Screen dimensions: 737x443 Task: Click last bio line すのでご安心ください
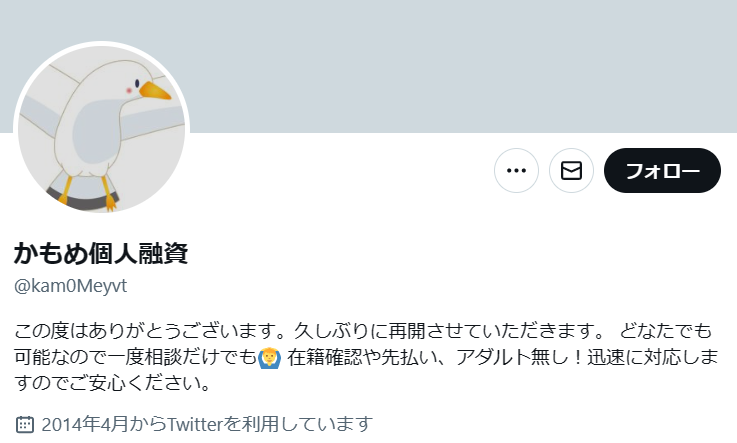(x=112, y=384)
